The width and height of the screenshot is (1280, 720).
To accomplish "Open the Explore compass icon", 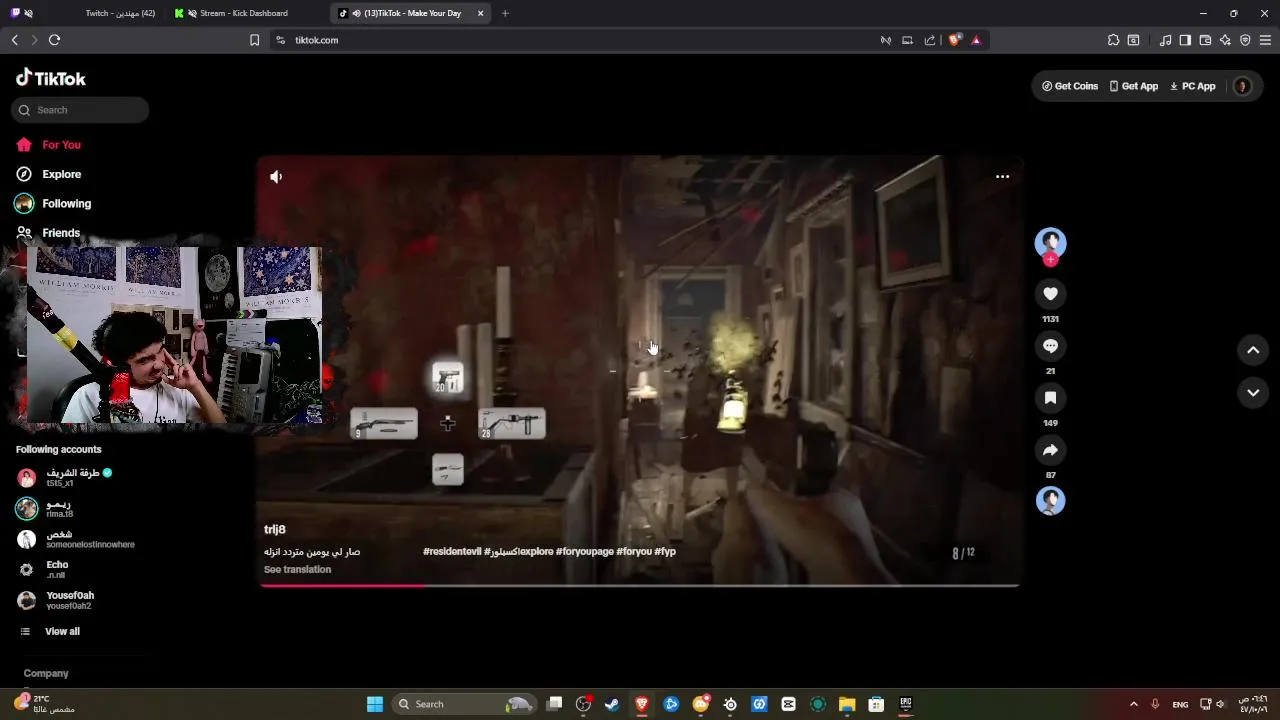I will (x=24, y=174).
